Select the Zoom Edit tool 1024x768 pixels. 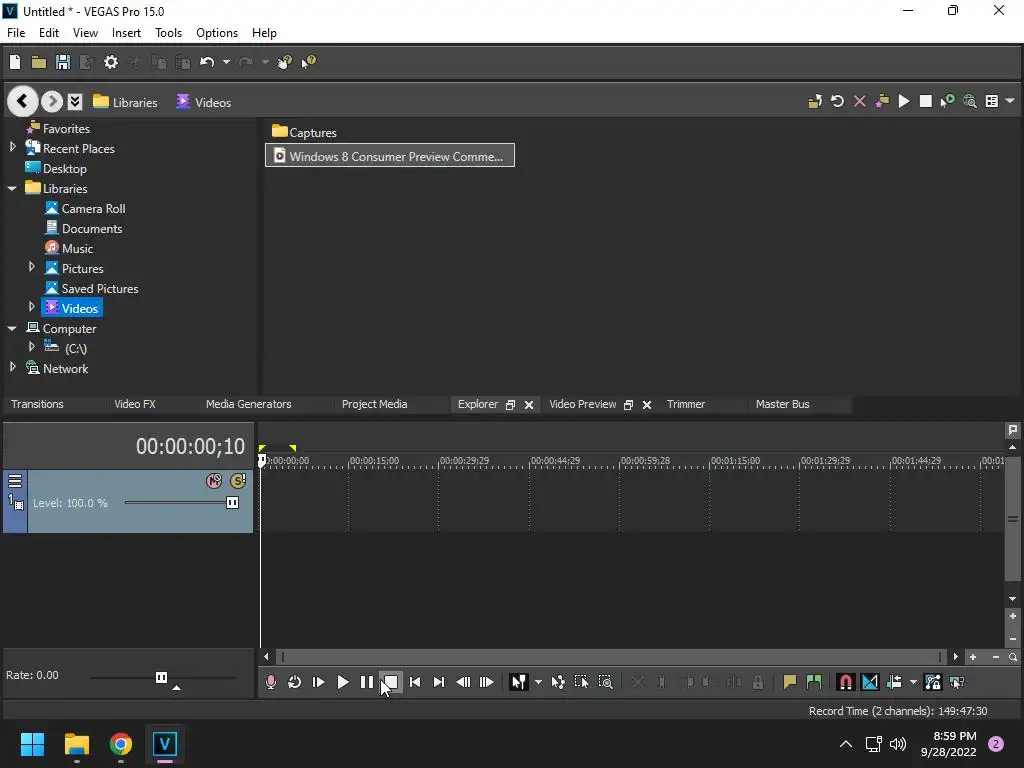point(605,682)
